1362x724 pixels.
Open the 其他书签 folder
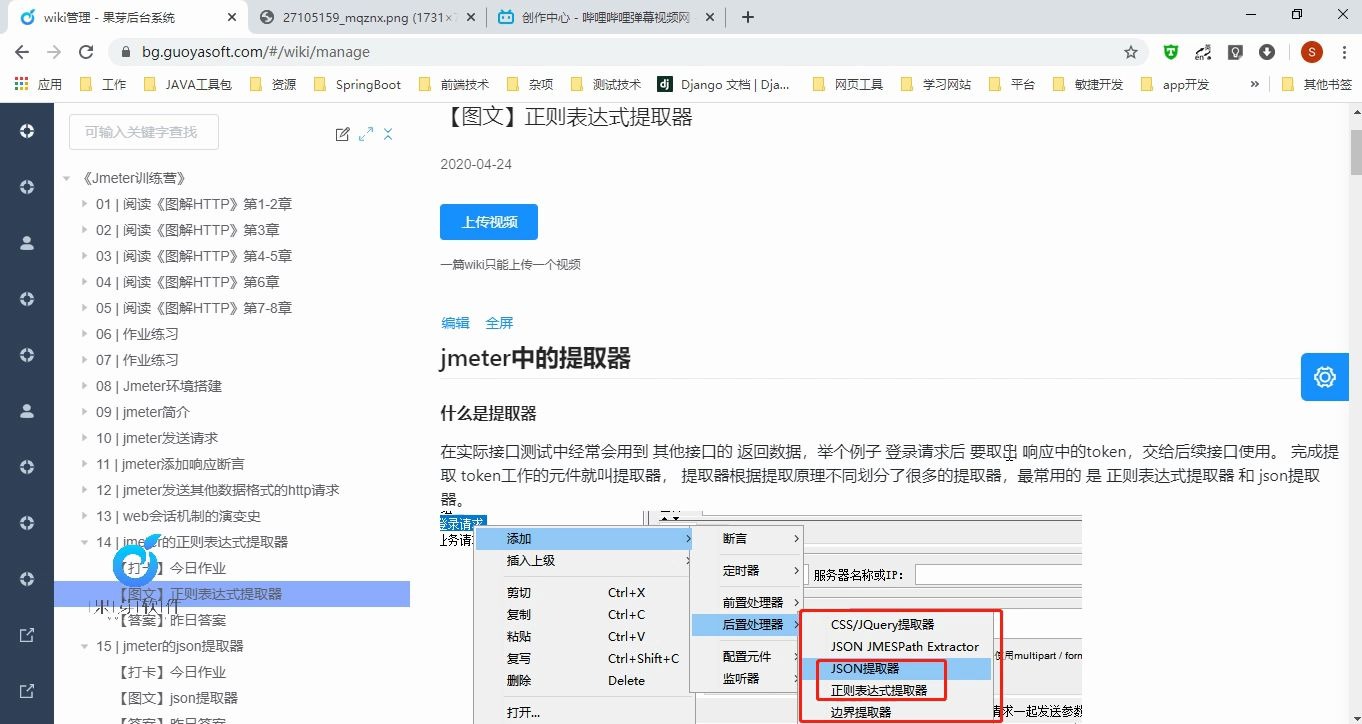click(x=1317, y=84)
